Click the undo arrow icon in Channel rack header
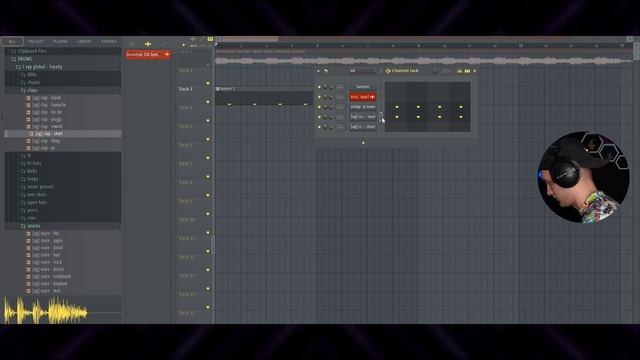 [x=326, y=71]
